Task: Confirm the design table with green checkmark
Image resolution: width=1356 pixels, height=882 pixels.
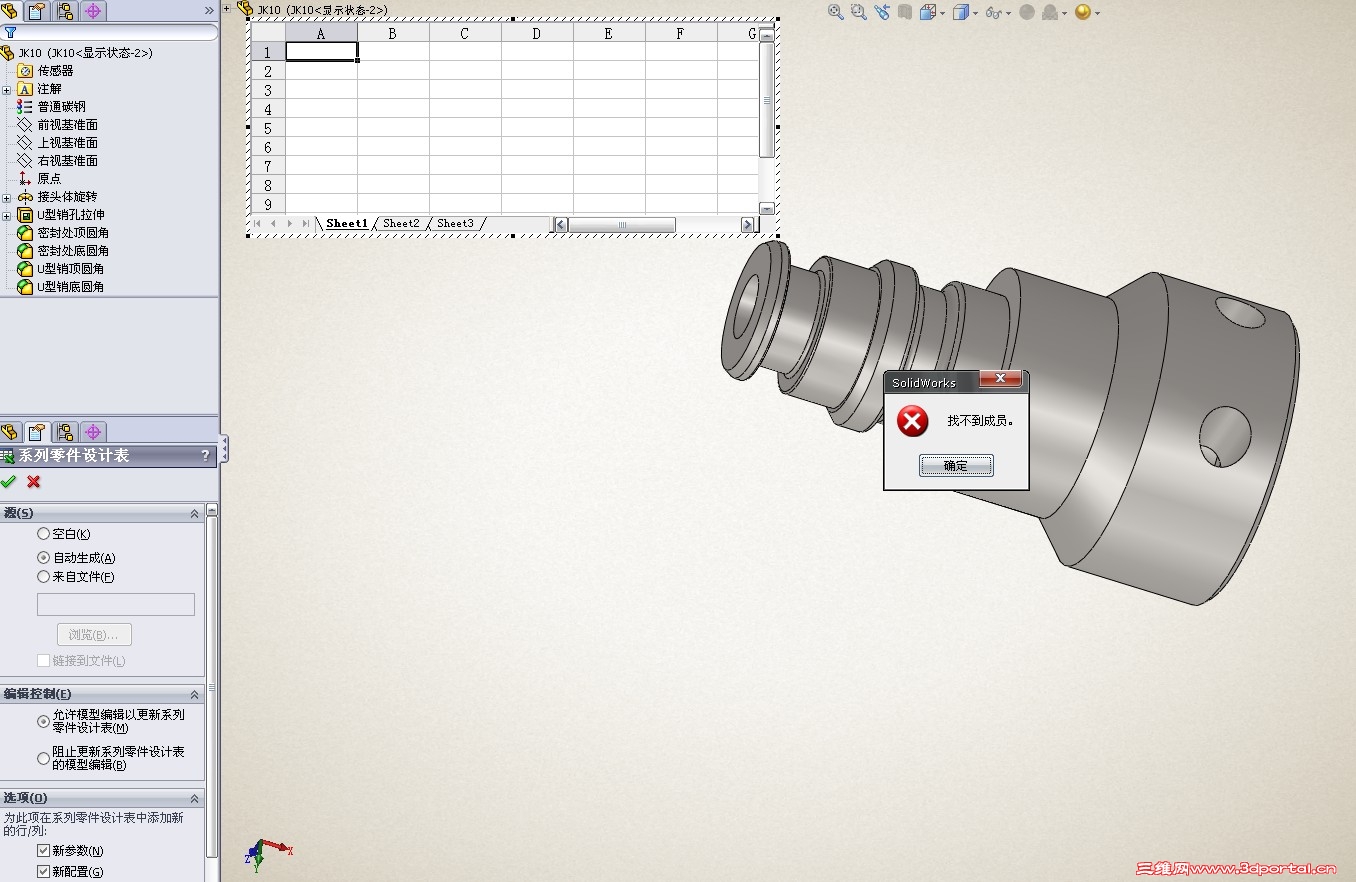Action: (x=9, y=482)
